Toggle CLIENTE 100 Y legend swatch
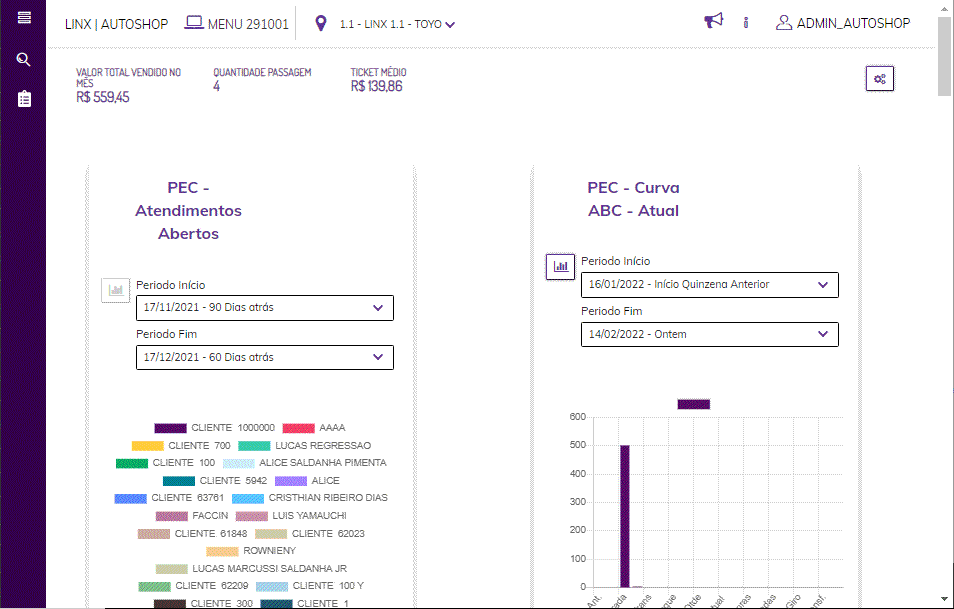This screenshot has height=609, width=954. [x=272, y=586]
